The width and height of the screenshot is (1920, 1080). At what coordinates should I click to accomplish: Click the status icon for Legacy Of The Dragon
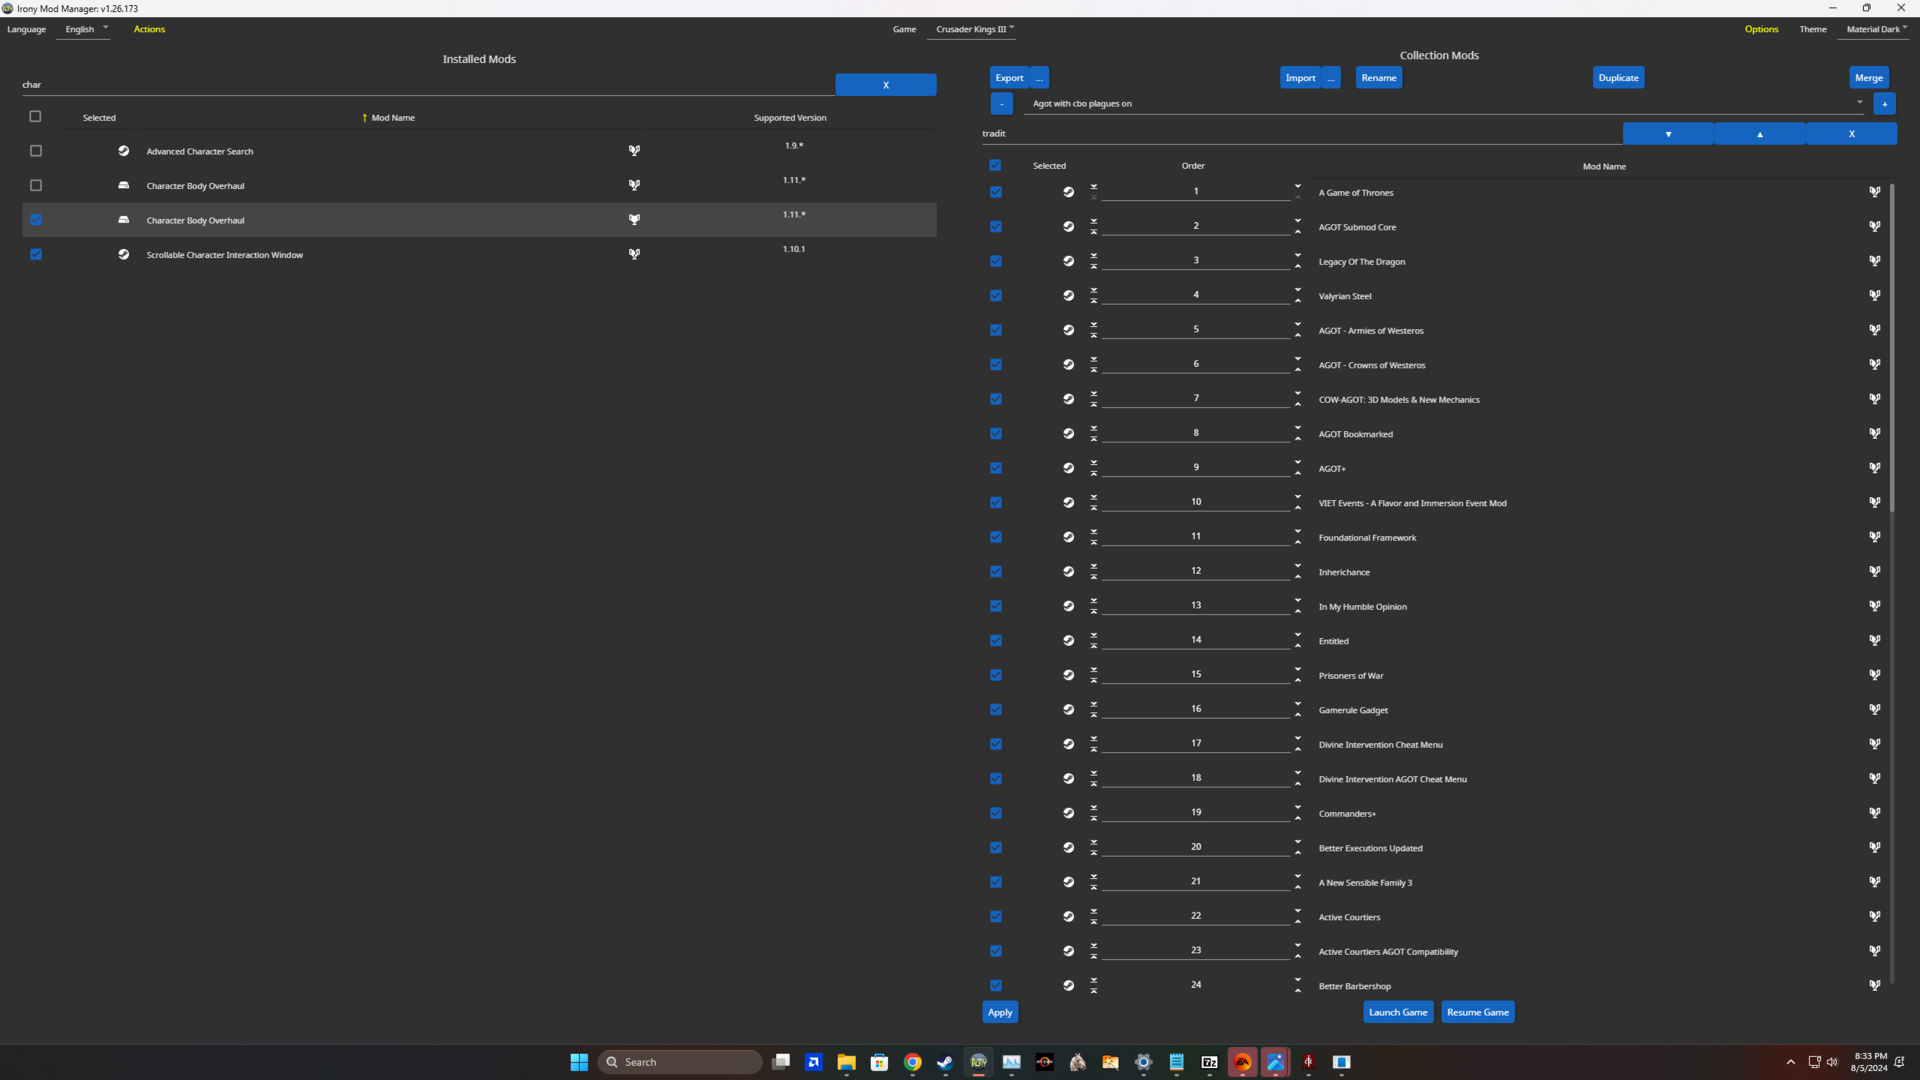[x=1875, y=261]
